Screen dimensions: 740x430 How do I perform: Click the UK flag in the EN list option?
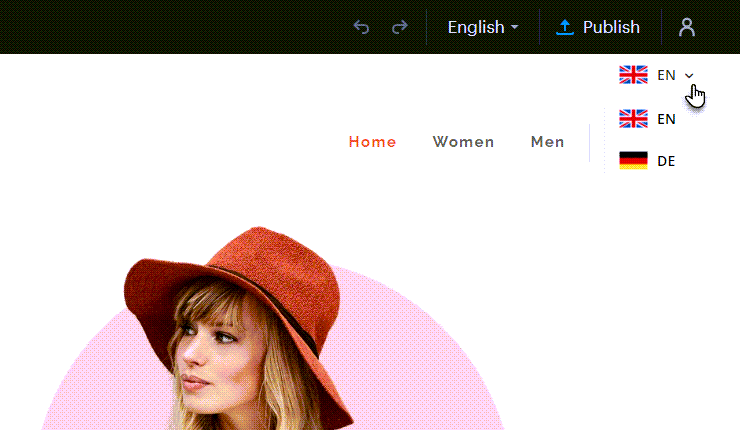(633, 119)
